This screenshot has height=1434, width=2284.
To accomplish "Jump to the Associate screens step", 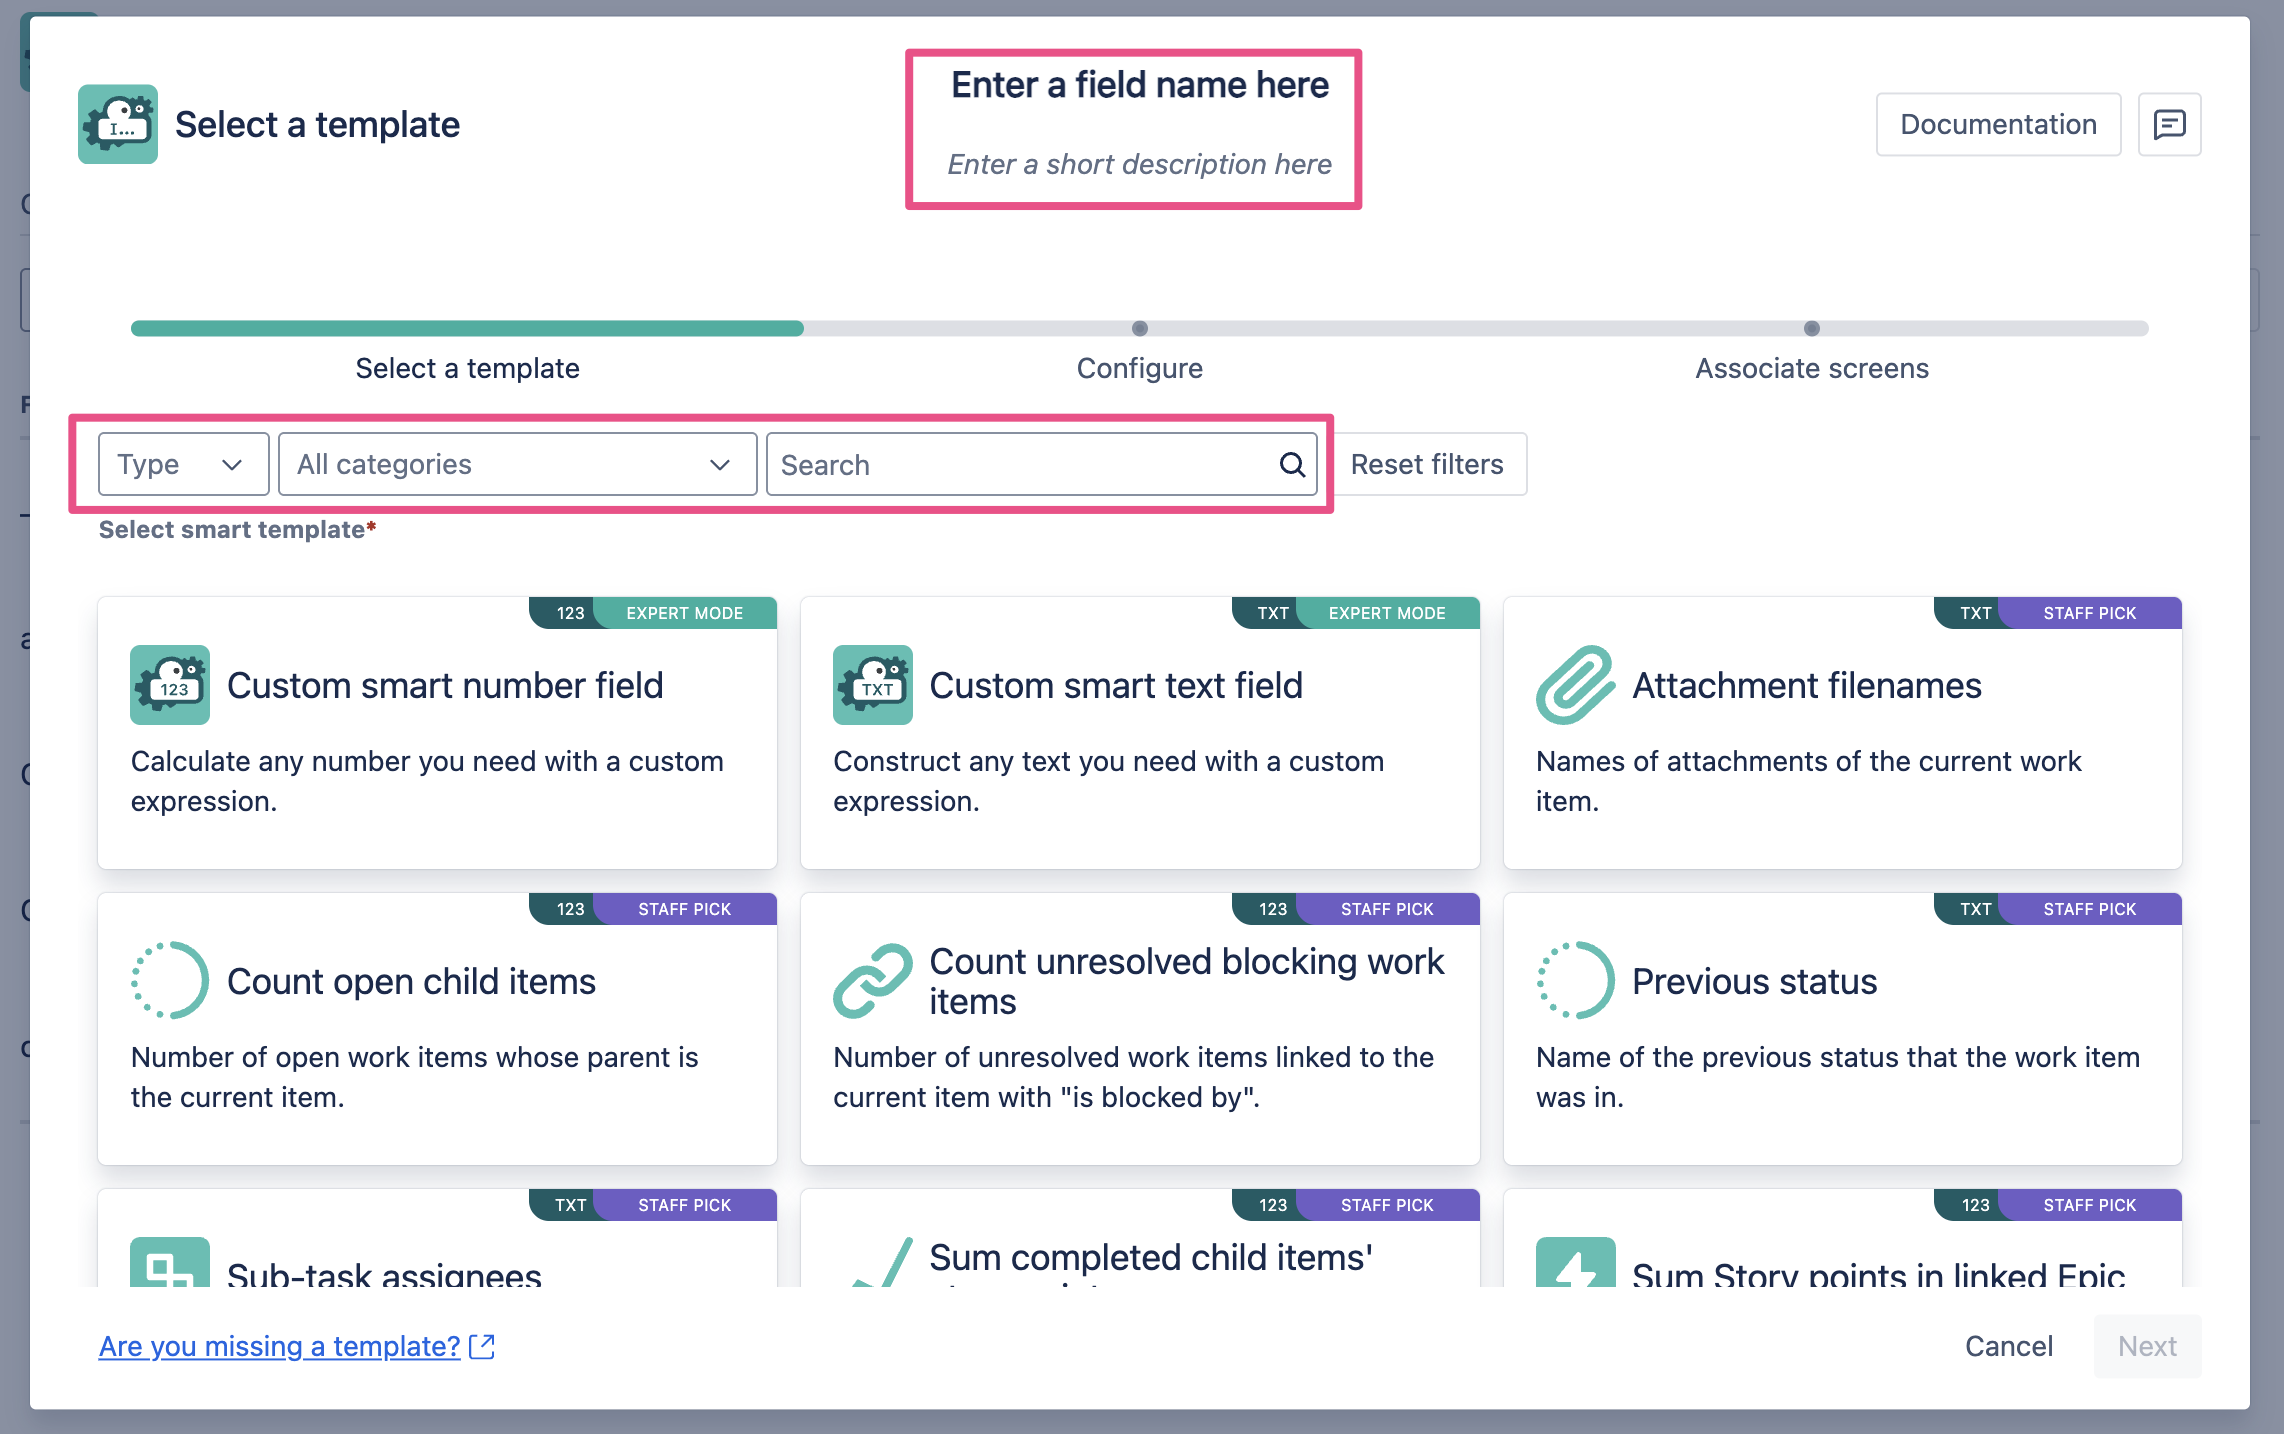I will pyautogui.click(x=1811, y=369).
